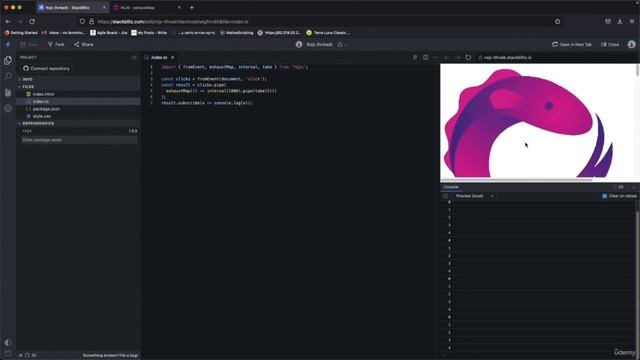Select the index.ts editor tab
Viewport: 640px width, 360px height.
pos(158,58)
